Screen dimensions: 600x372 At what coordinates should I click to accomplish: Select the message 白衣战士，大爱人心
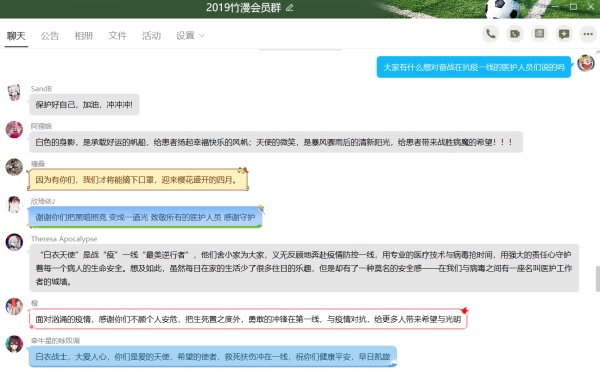pyautogui.click(x=213, y=357)
